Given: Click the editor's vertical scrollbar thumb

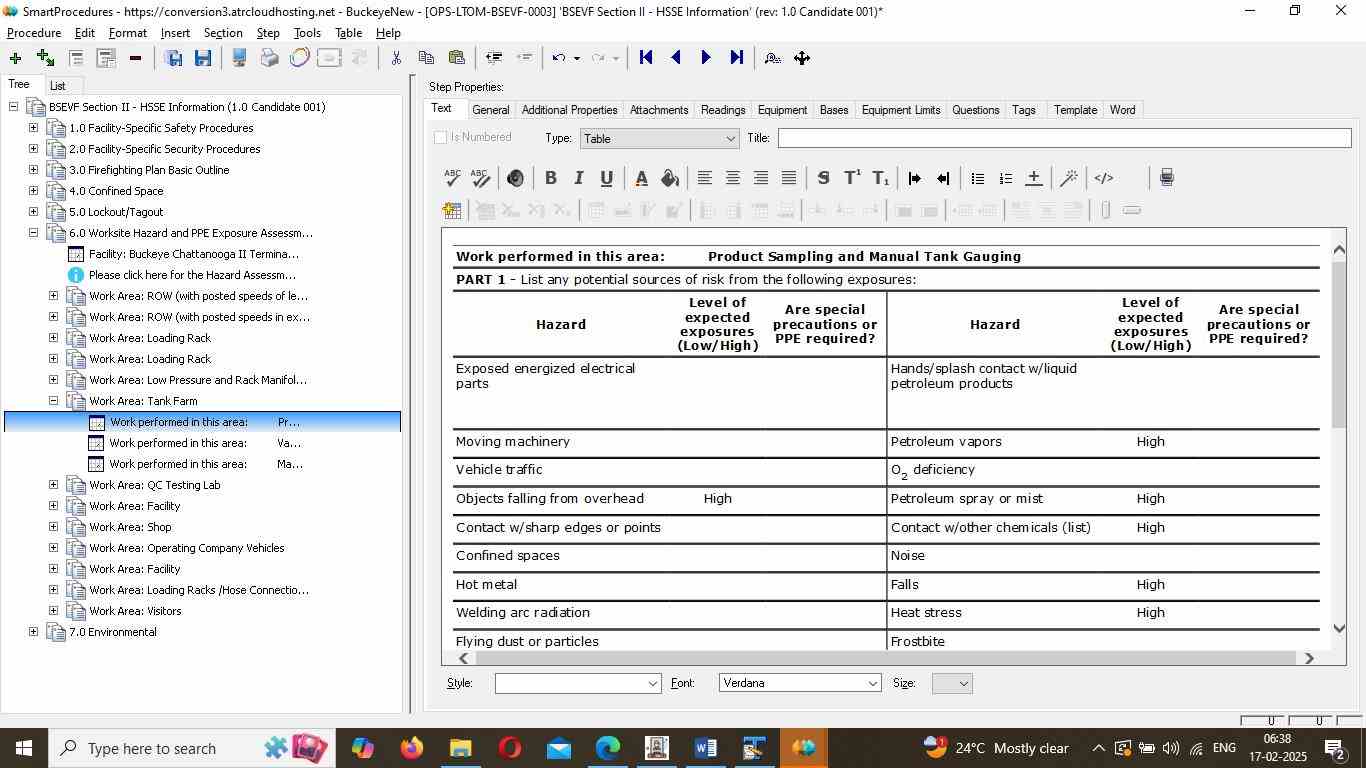Looking at the screenshot, I should (x=1339, y=345).
